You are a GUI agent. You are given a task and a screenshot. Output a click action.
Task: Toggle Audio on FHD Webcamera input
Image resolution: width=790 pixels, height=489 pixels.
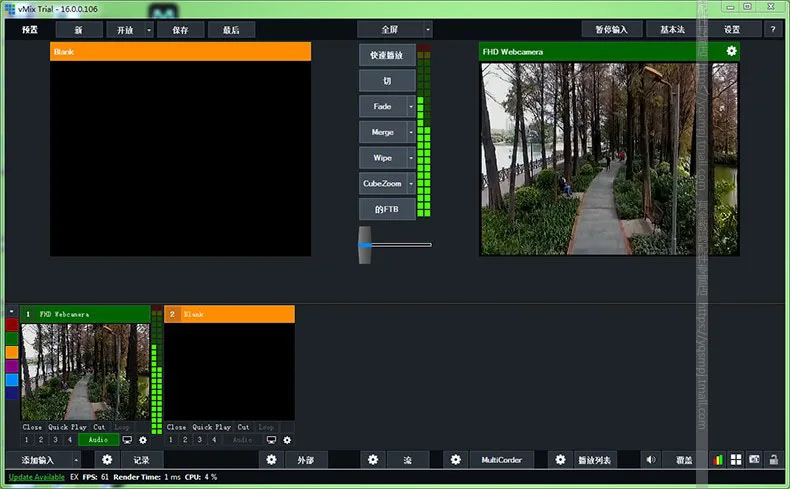coord(98,440)
